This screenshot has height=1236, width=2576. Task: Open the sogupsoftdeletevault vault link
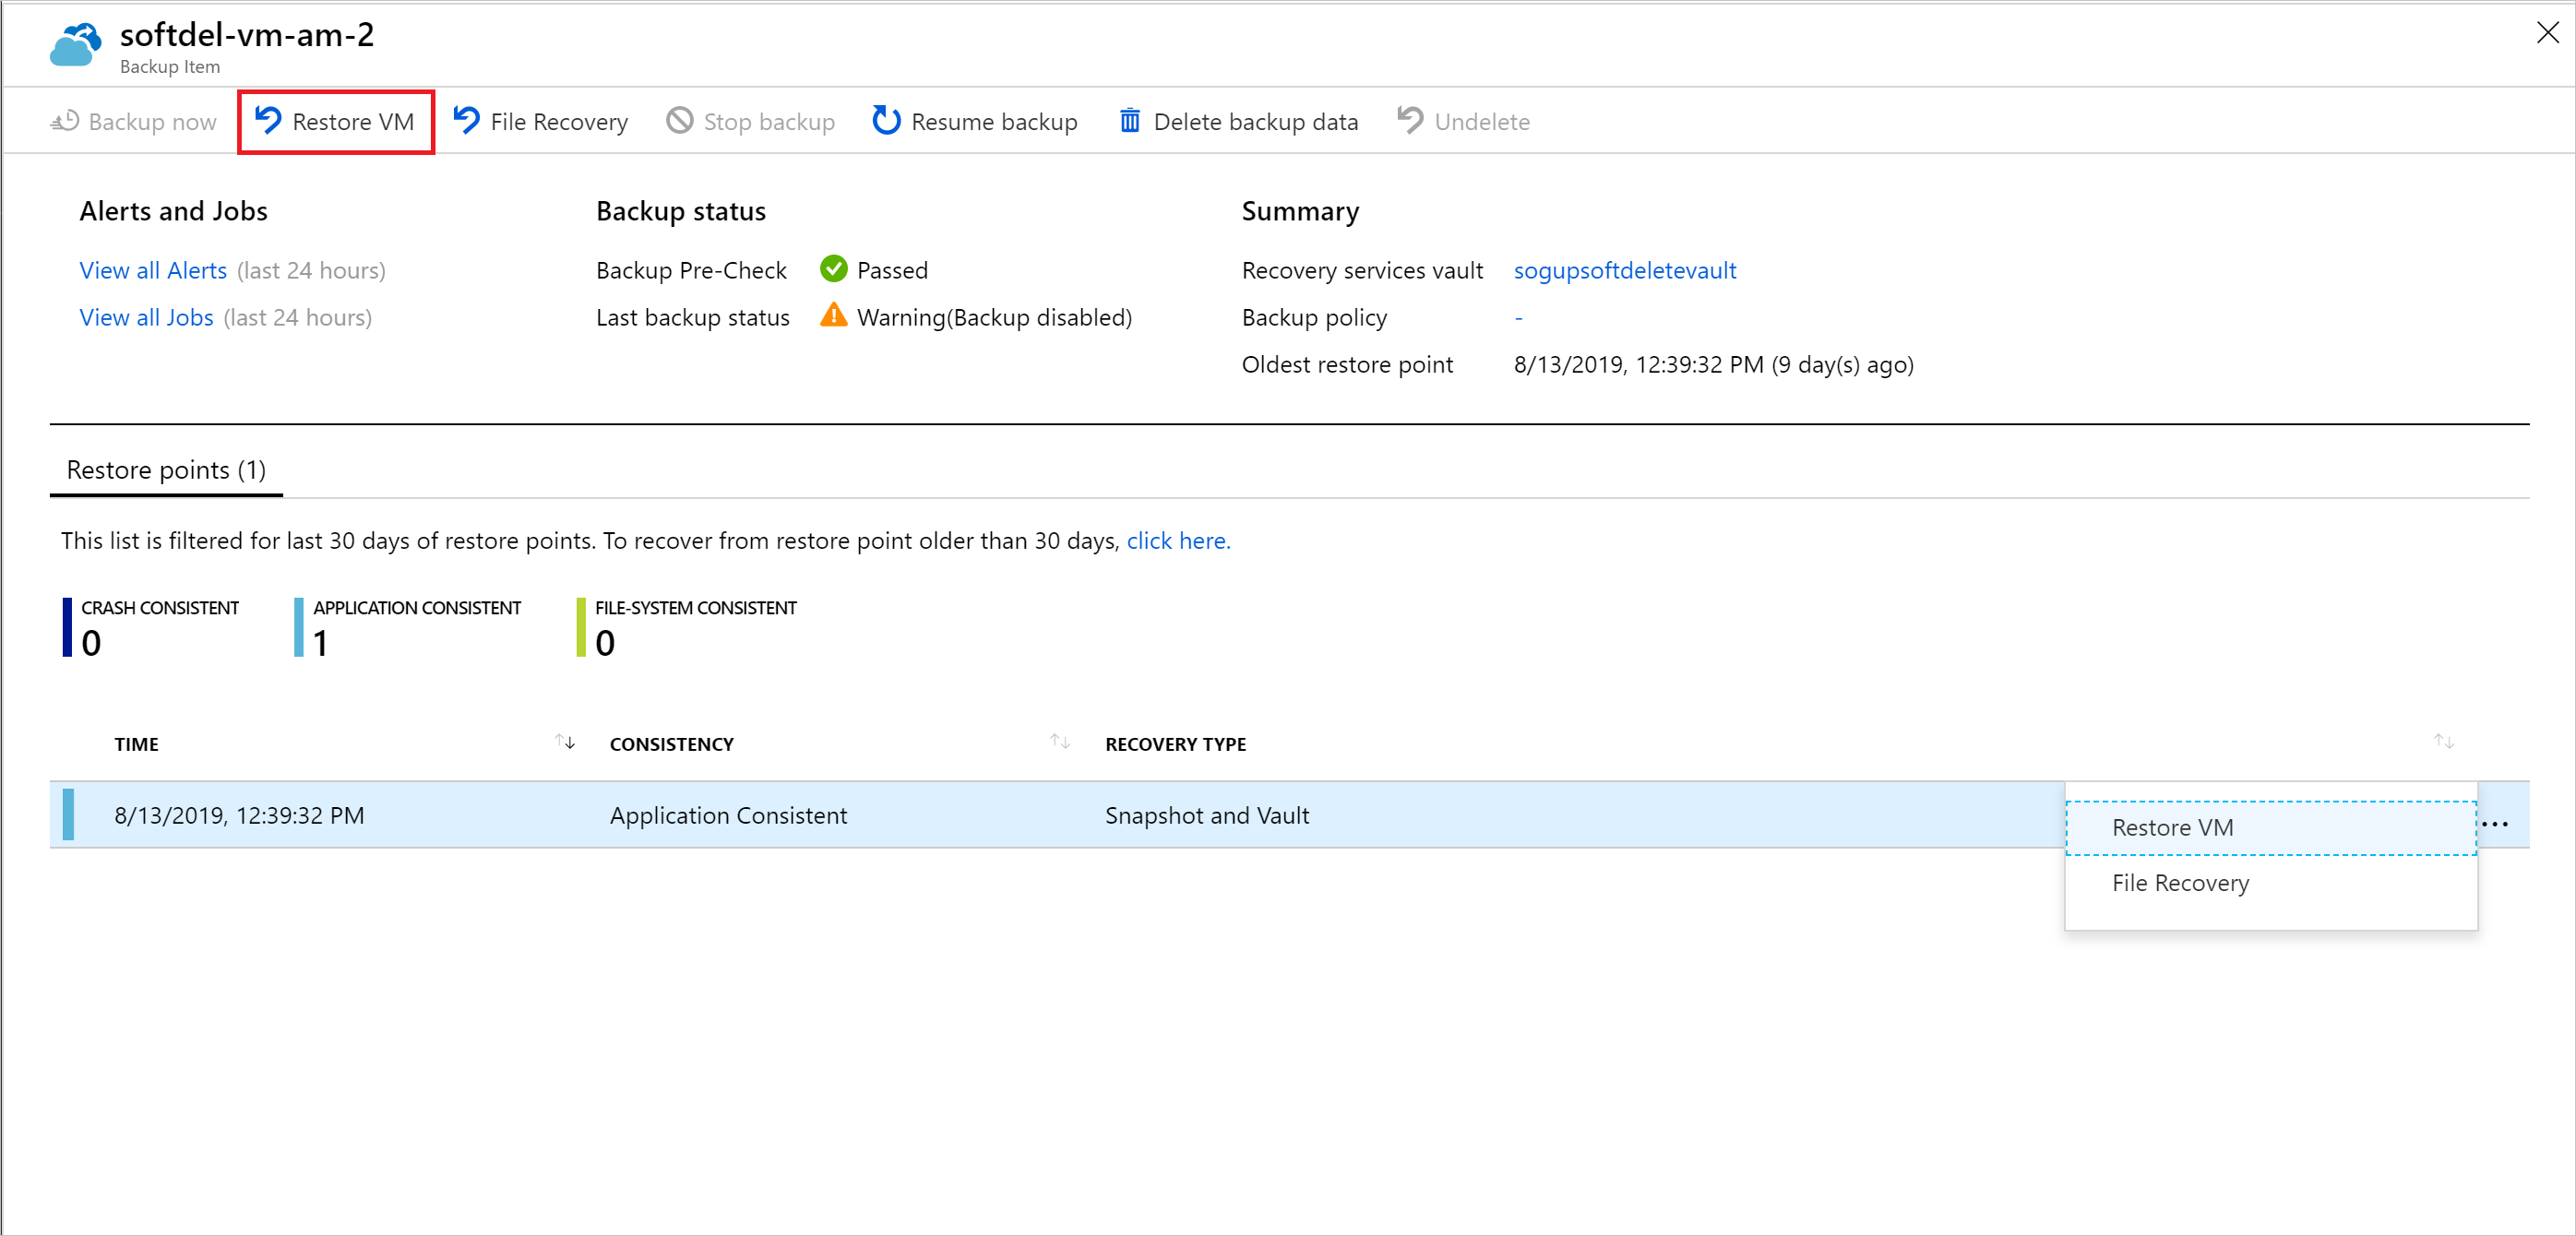point(1628,269)
